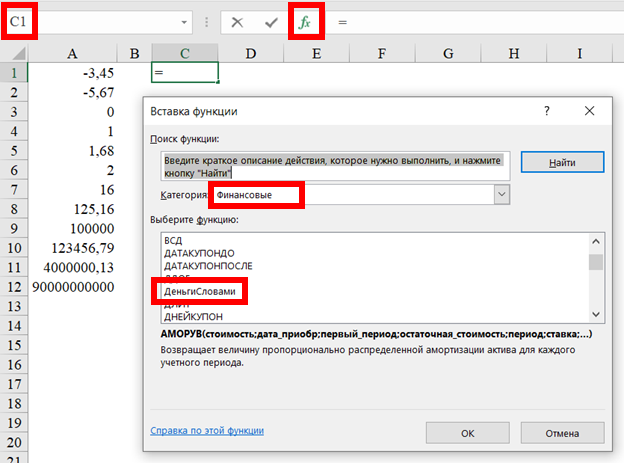Screen dimensions: 624x463
Task: Click the function list scroll down arrow
Action: tap(596, 315)
